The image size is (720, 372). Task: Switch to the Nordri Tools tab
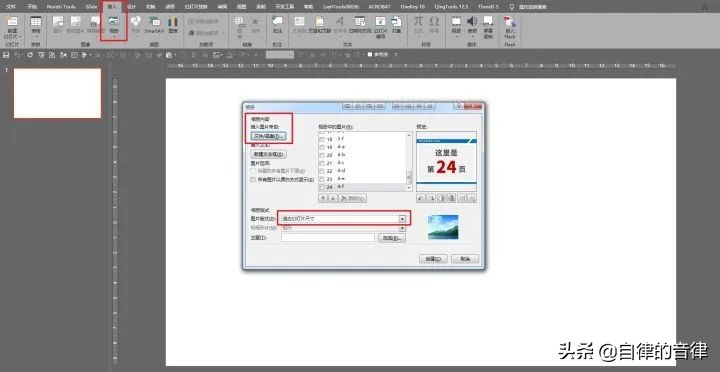[61, 7]
